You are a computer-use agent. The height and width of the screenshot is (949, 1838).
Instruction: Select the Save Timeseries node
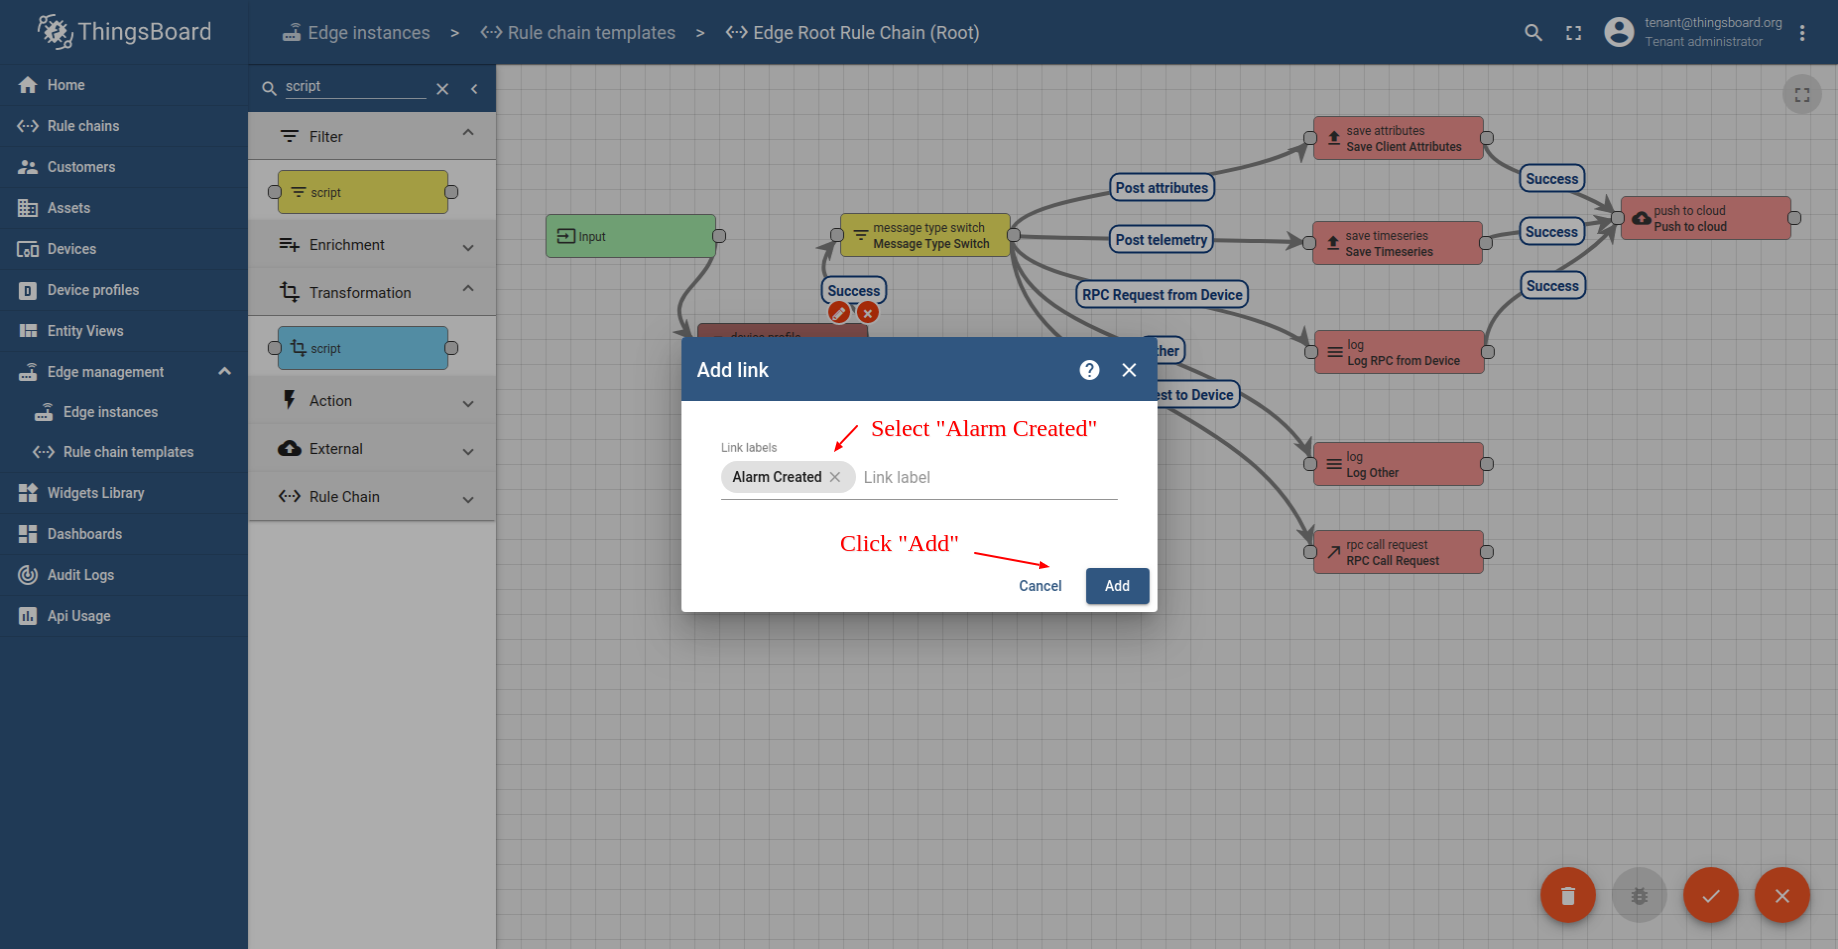pyautogui.click(x=1397, y=243)
